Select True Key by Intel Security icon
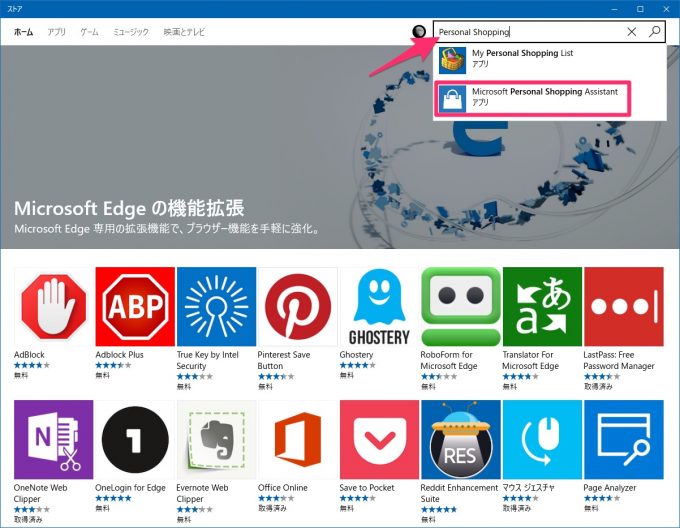 tap(216, 306)
